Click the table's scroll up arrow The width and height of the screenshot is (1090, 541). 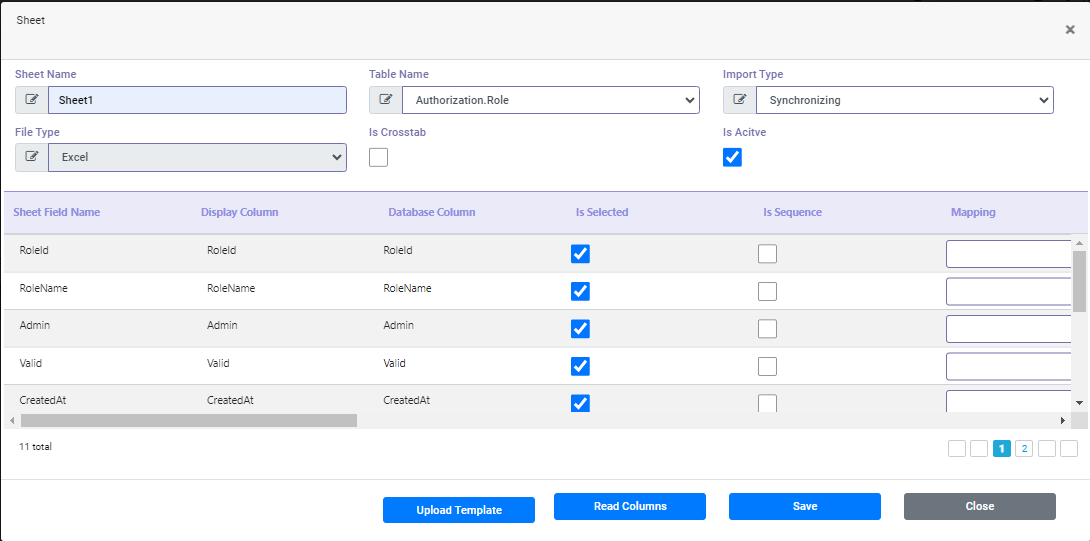tap(1079, 243)
